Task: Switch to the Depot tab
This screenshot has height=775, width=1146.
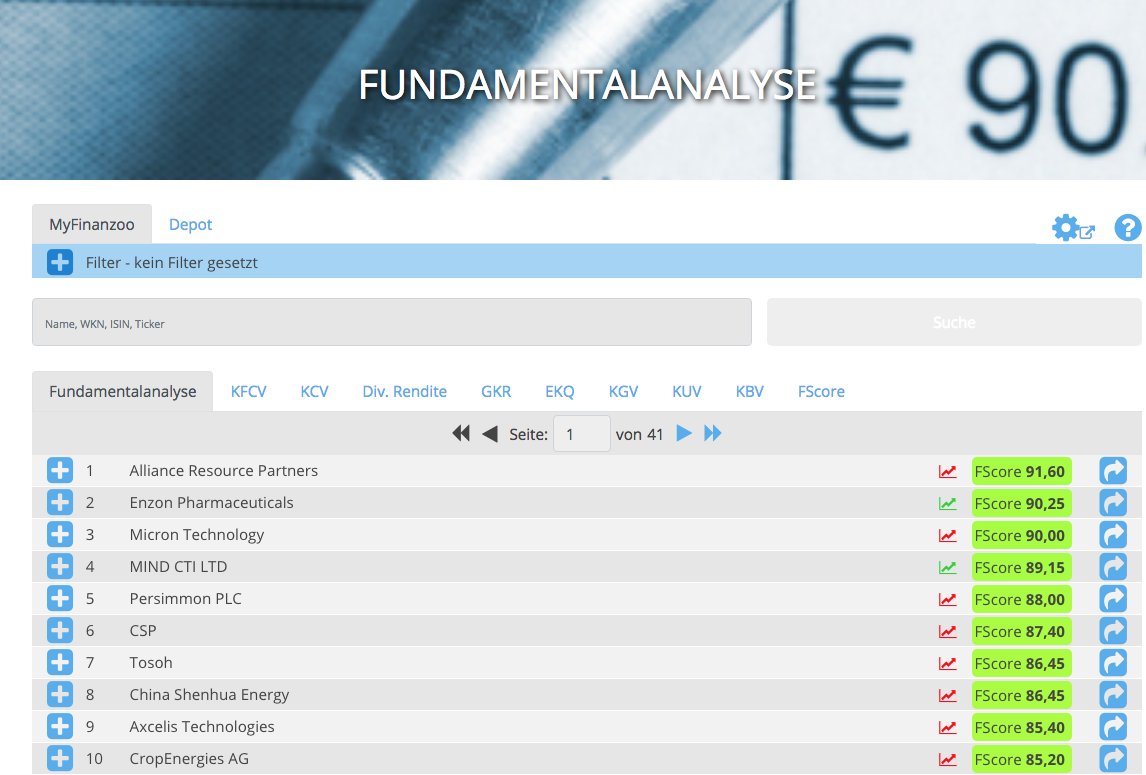Action: click(x=190, y=224)
